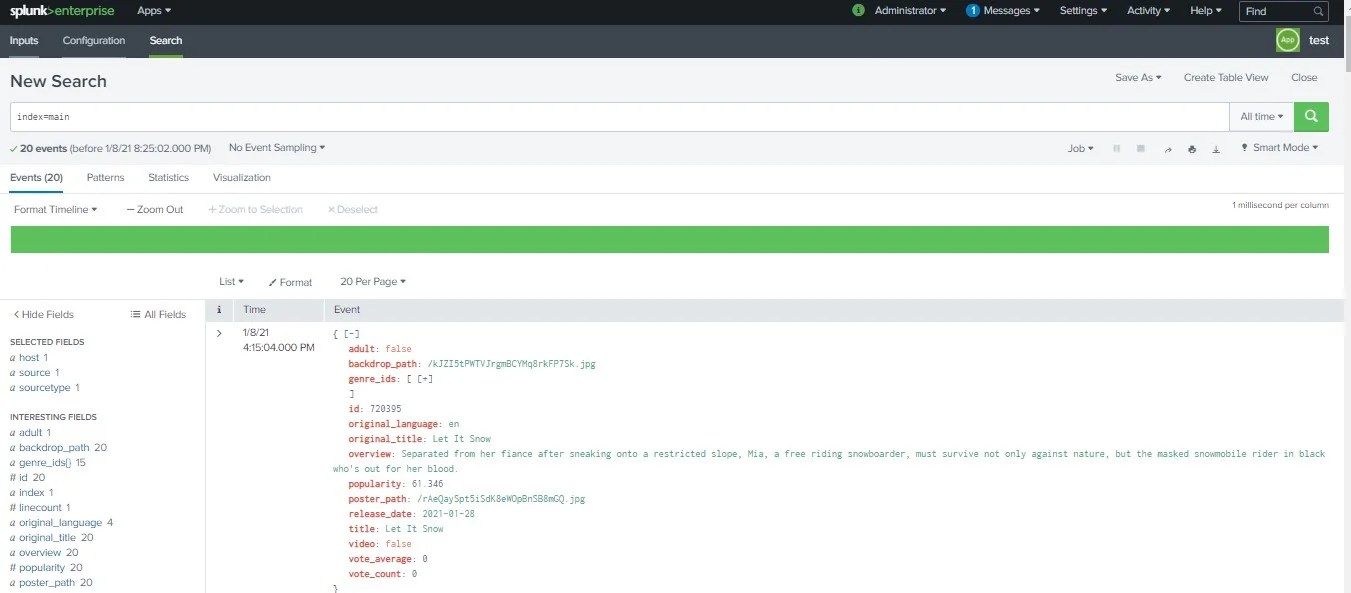Click the Messages count badge
1351x593 pixels.
pyautogui.click(x=972, y=10)
